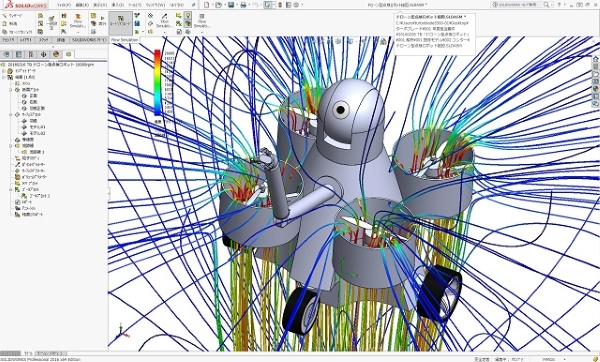This screenshot has height=362, width=600.
Task: Collapse the Cut Plots tree node
Action: (11, 90)
